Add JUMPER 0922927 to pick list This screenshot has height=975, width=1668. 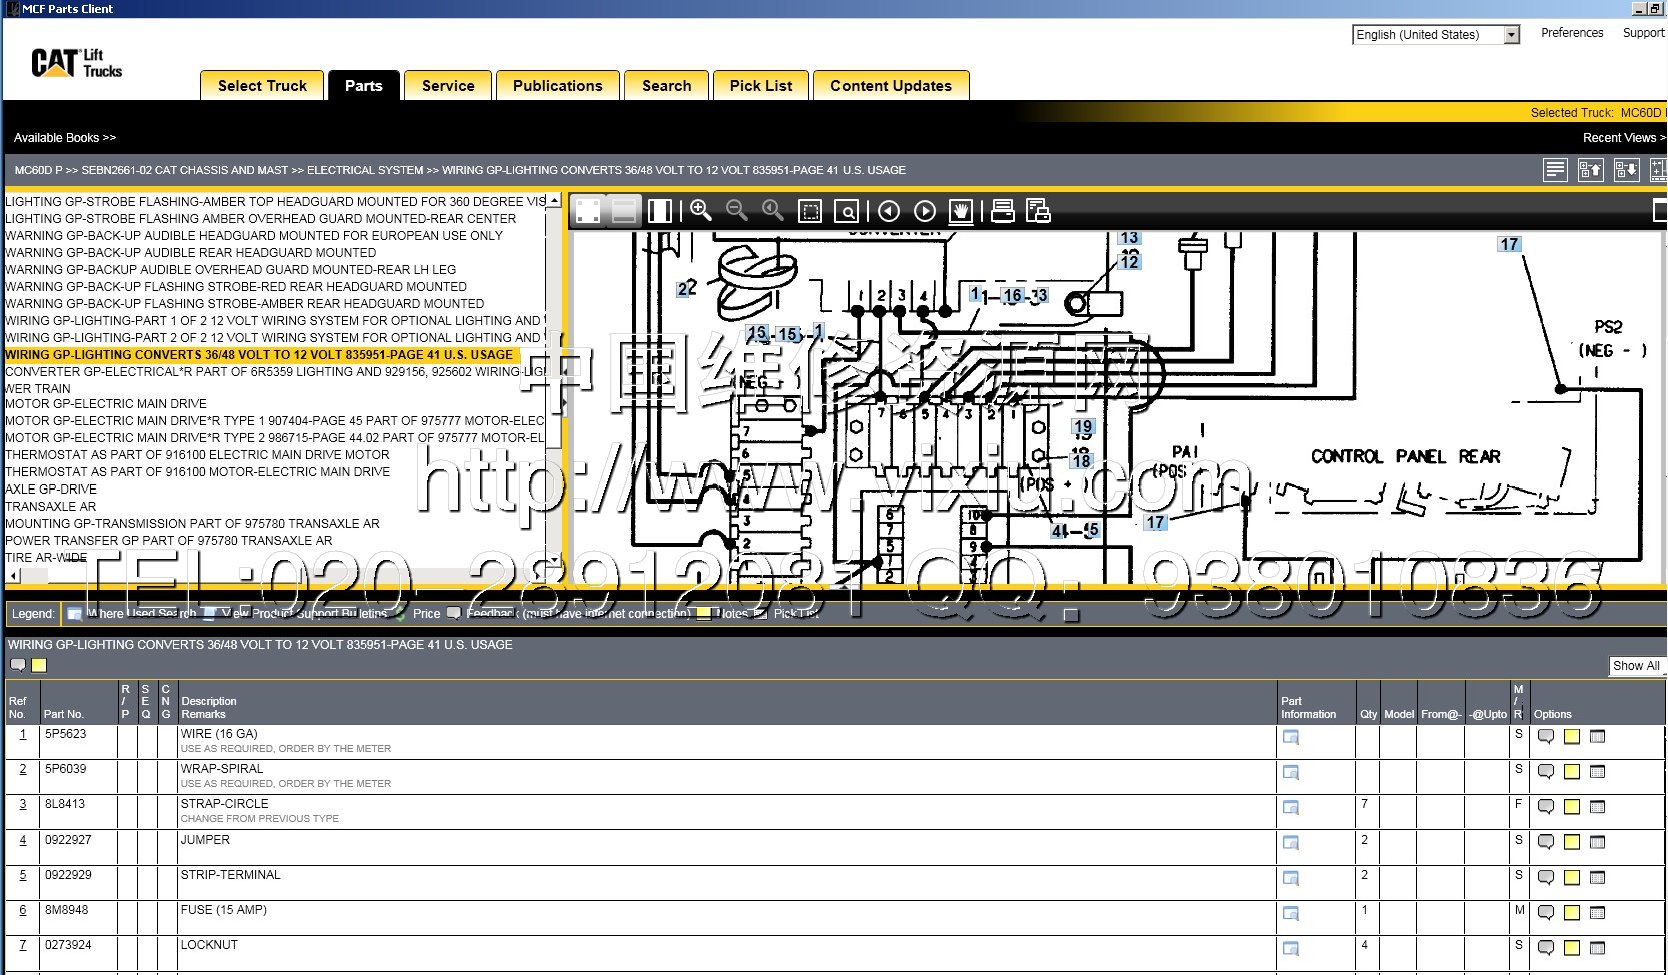pos(1597,842)
